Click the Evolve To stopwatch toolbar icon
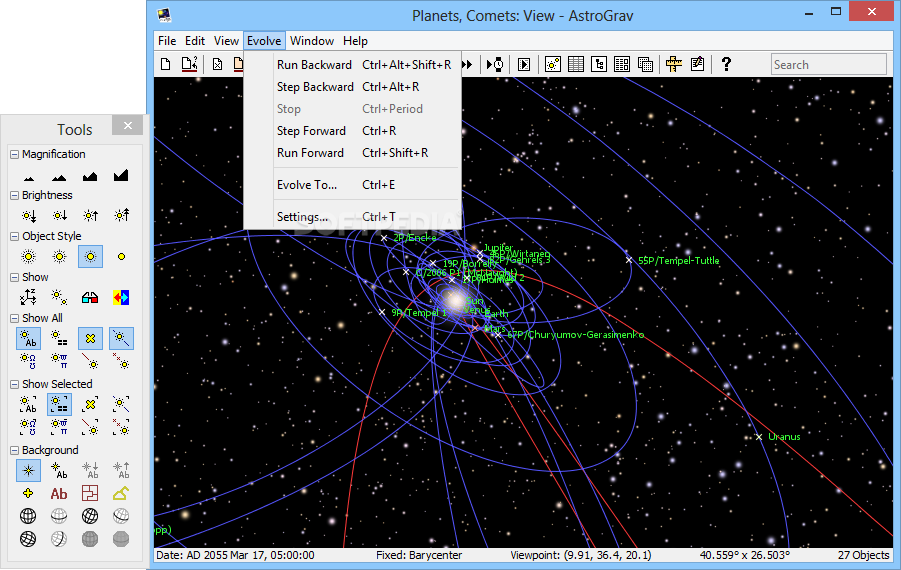The height and width of the screenshot is (570, 901). pos(495,64)
